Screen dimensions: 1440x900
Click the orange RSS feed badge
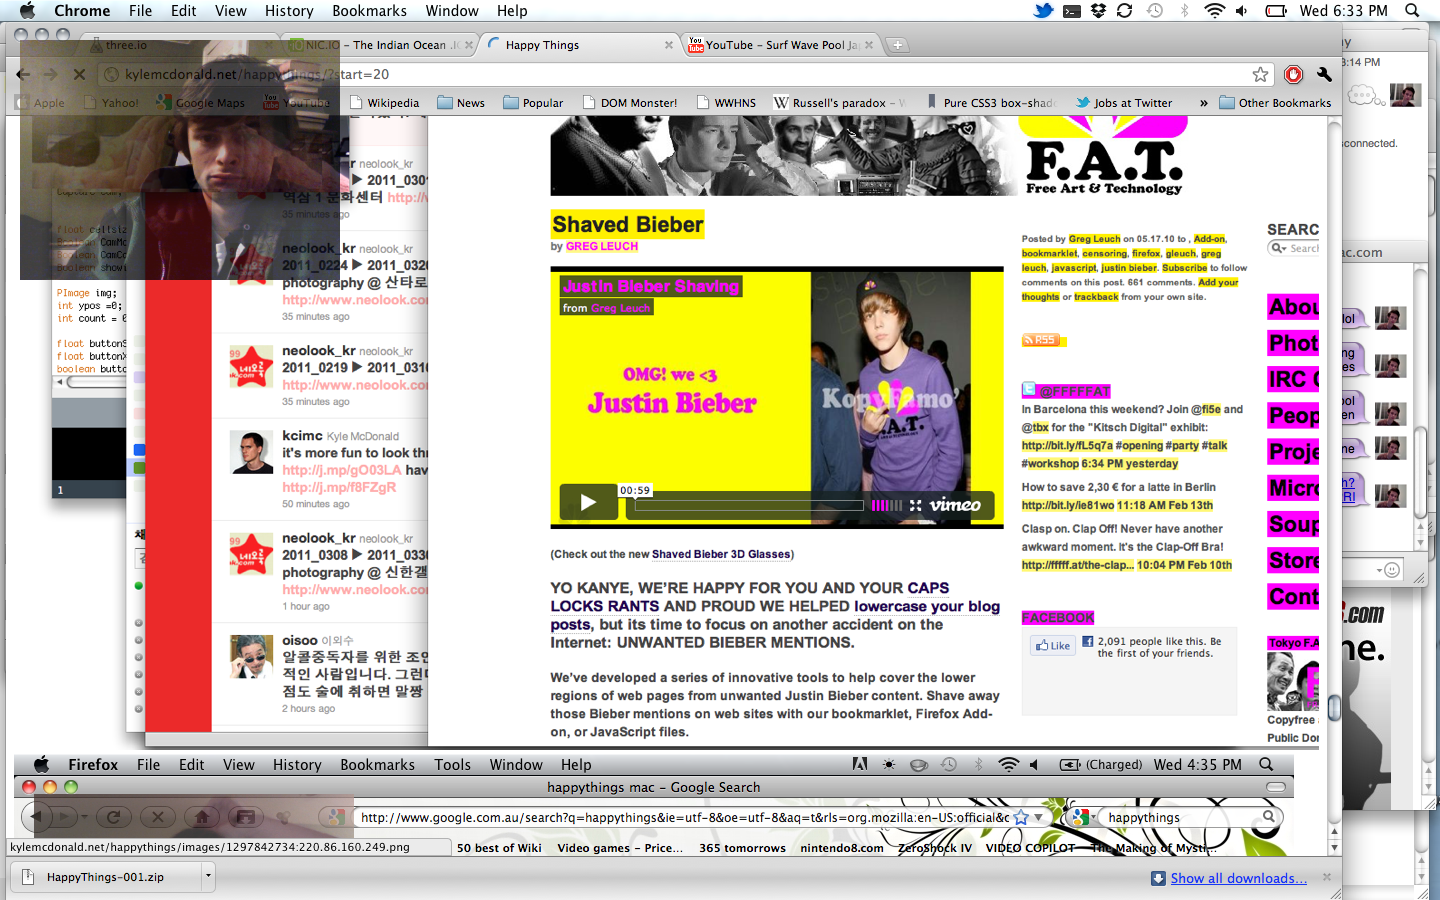(1040, 340)
